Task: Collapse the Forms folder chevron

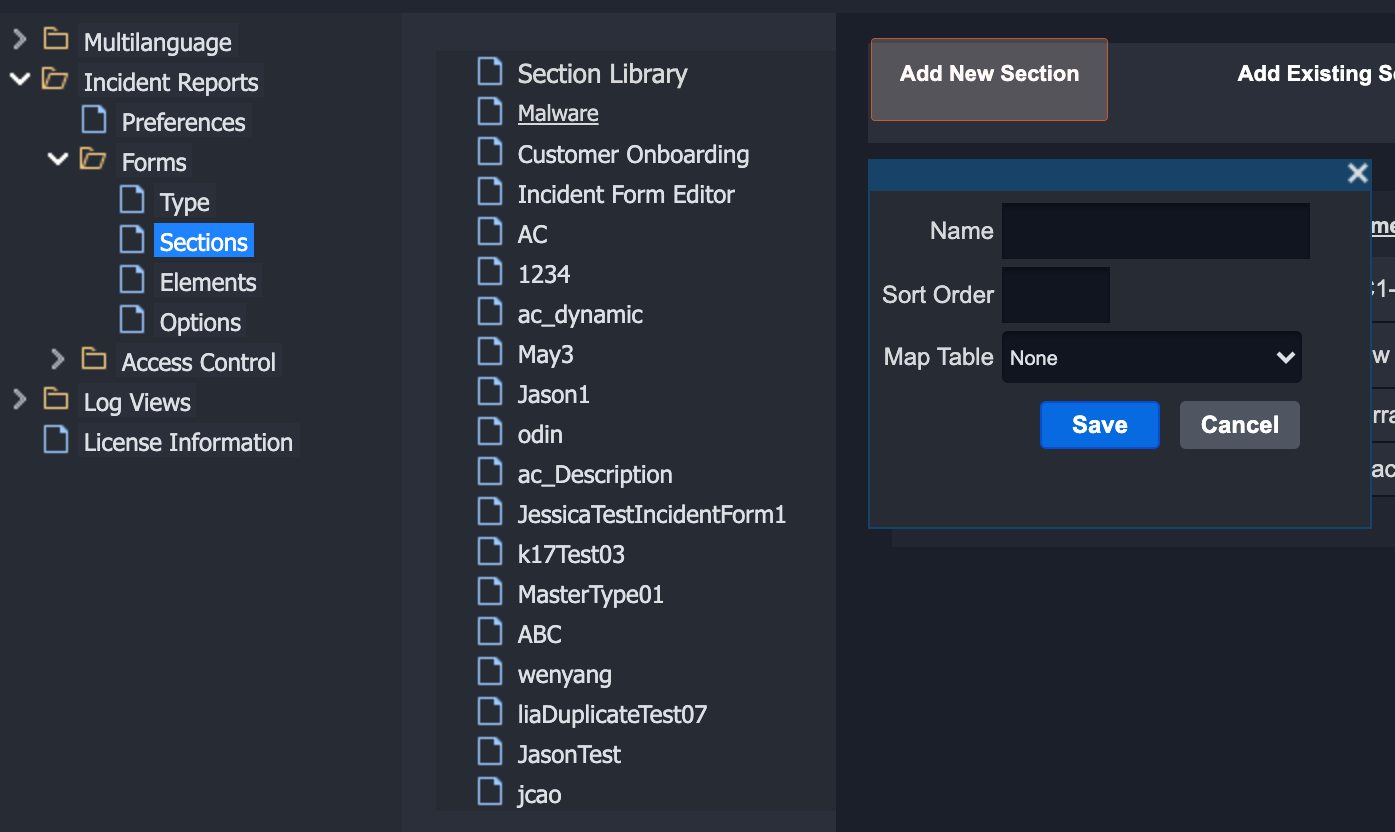Action: point(58,159)
